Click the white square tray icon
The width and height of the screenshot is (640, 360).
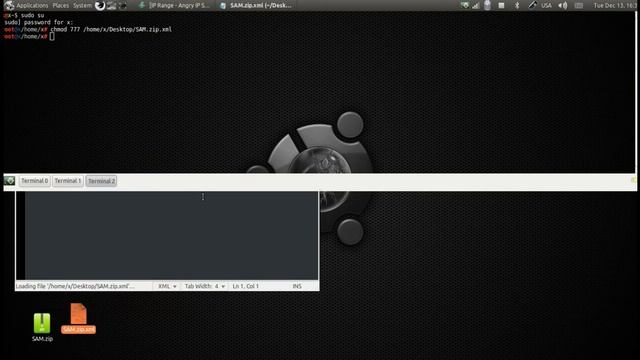coord(501,5)
